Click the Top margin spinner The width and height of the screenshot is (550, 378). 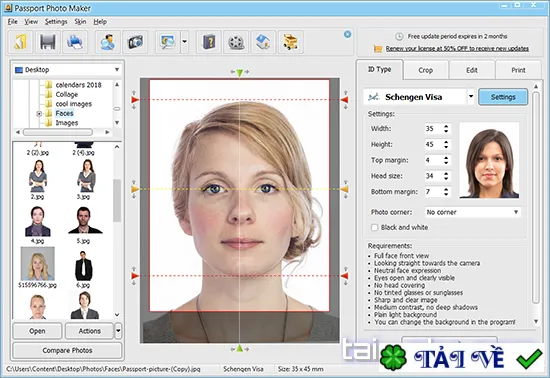coord(446,160)
